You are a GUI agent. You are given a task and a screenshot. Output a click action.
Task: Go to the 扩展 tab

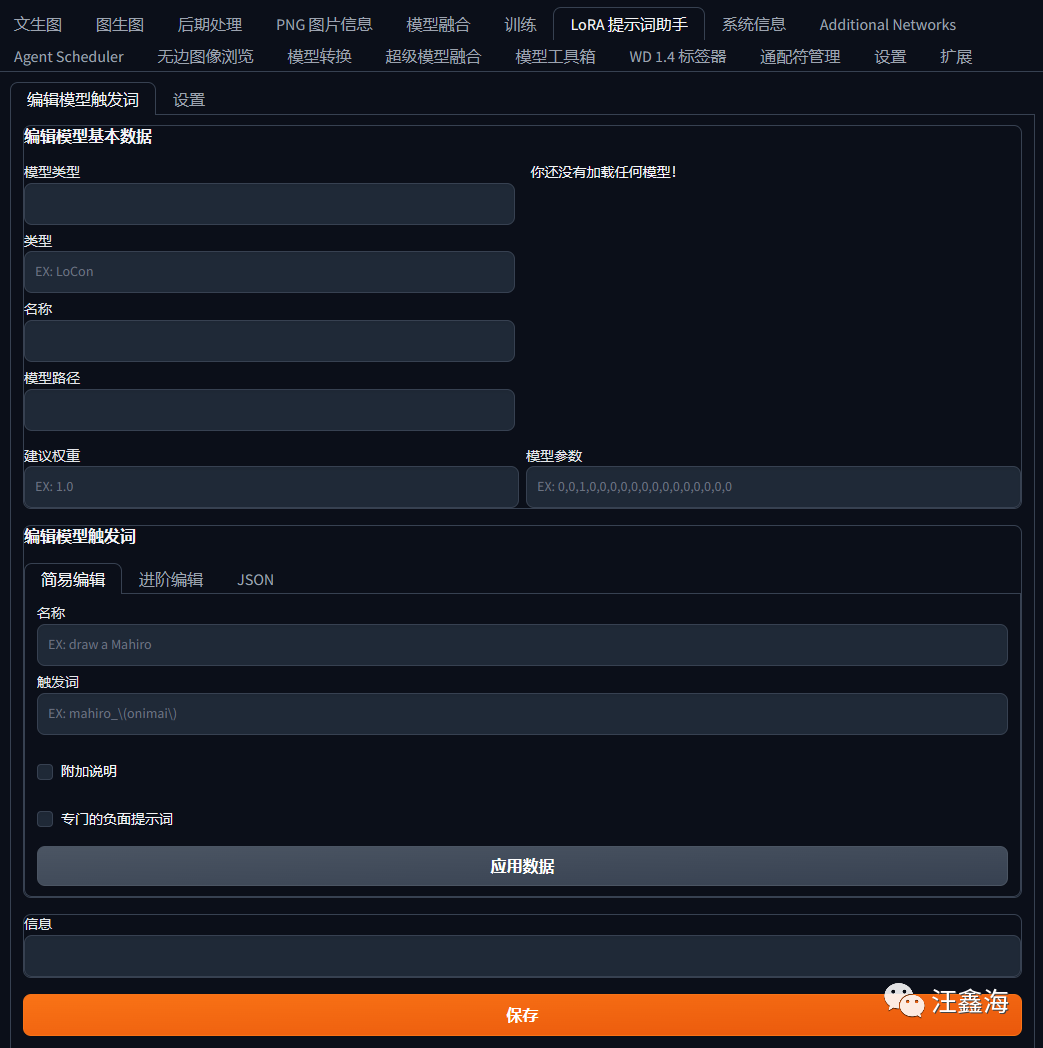tap(955, 57)
